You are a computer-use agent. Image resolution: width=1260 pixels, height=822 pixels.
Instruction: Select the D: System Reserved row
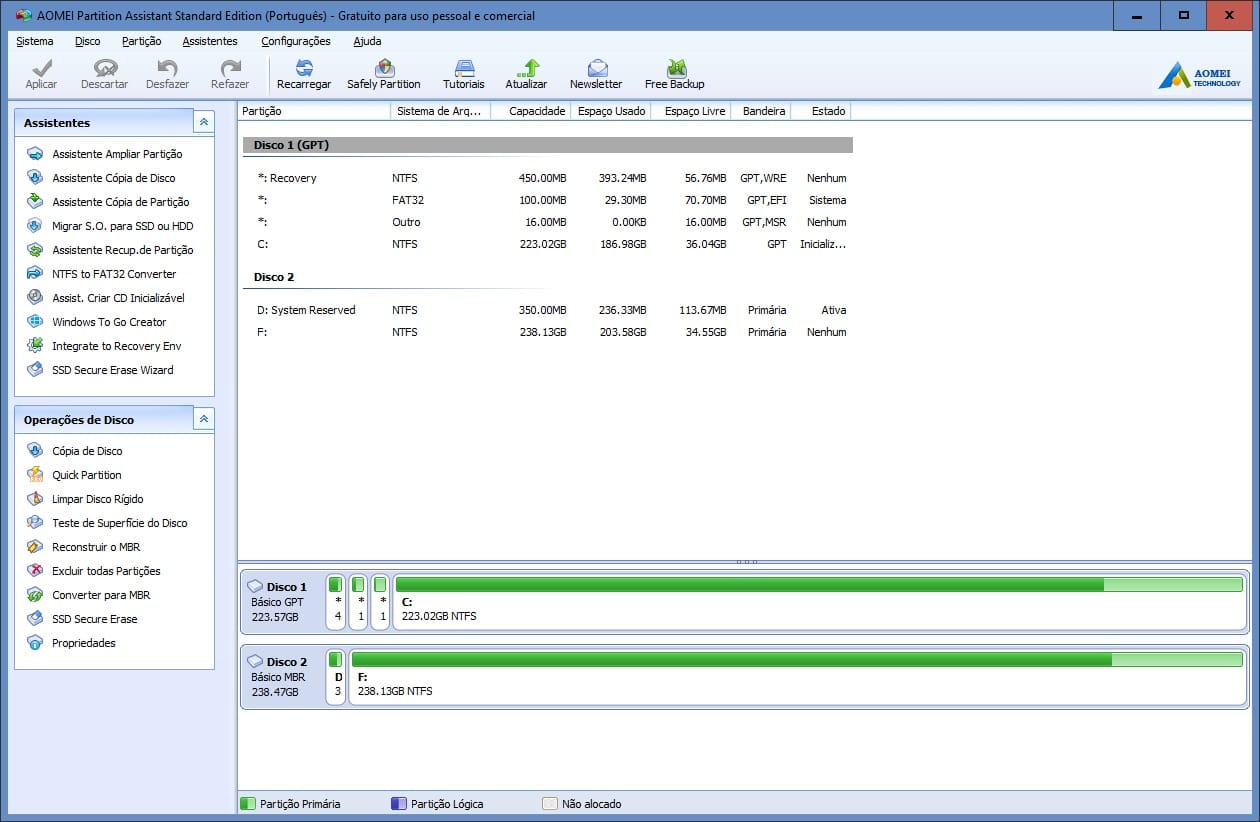(x=547, y=310)
